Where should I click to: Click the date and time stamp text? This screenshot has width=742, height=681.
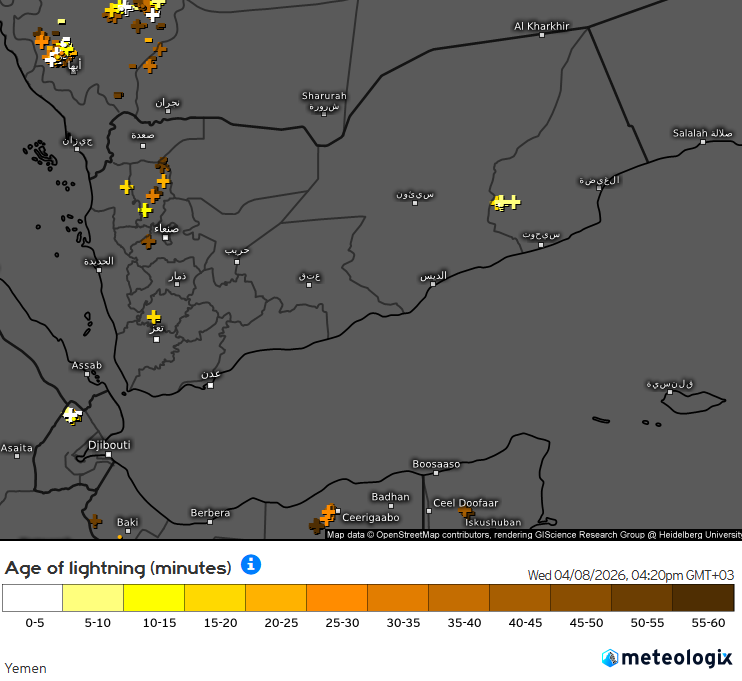pos(631,575)
